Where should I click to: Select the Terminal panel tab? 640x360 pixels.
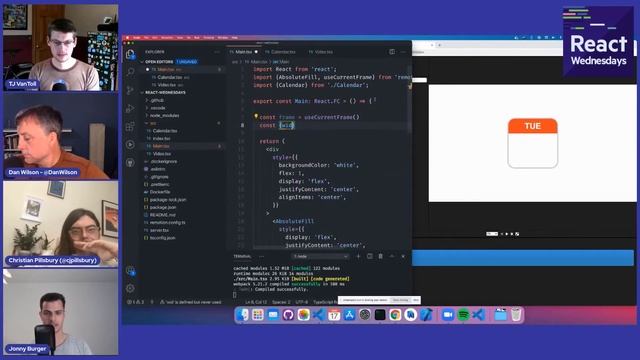click(242, 256)
